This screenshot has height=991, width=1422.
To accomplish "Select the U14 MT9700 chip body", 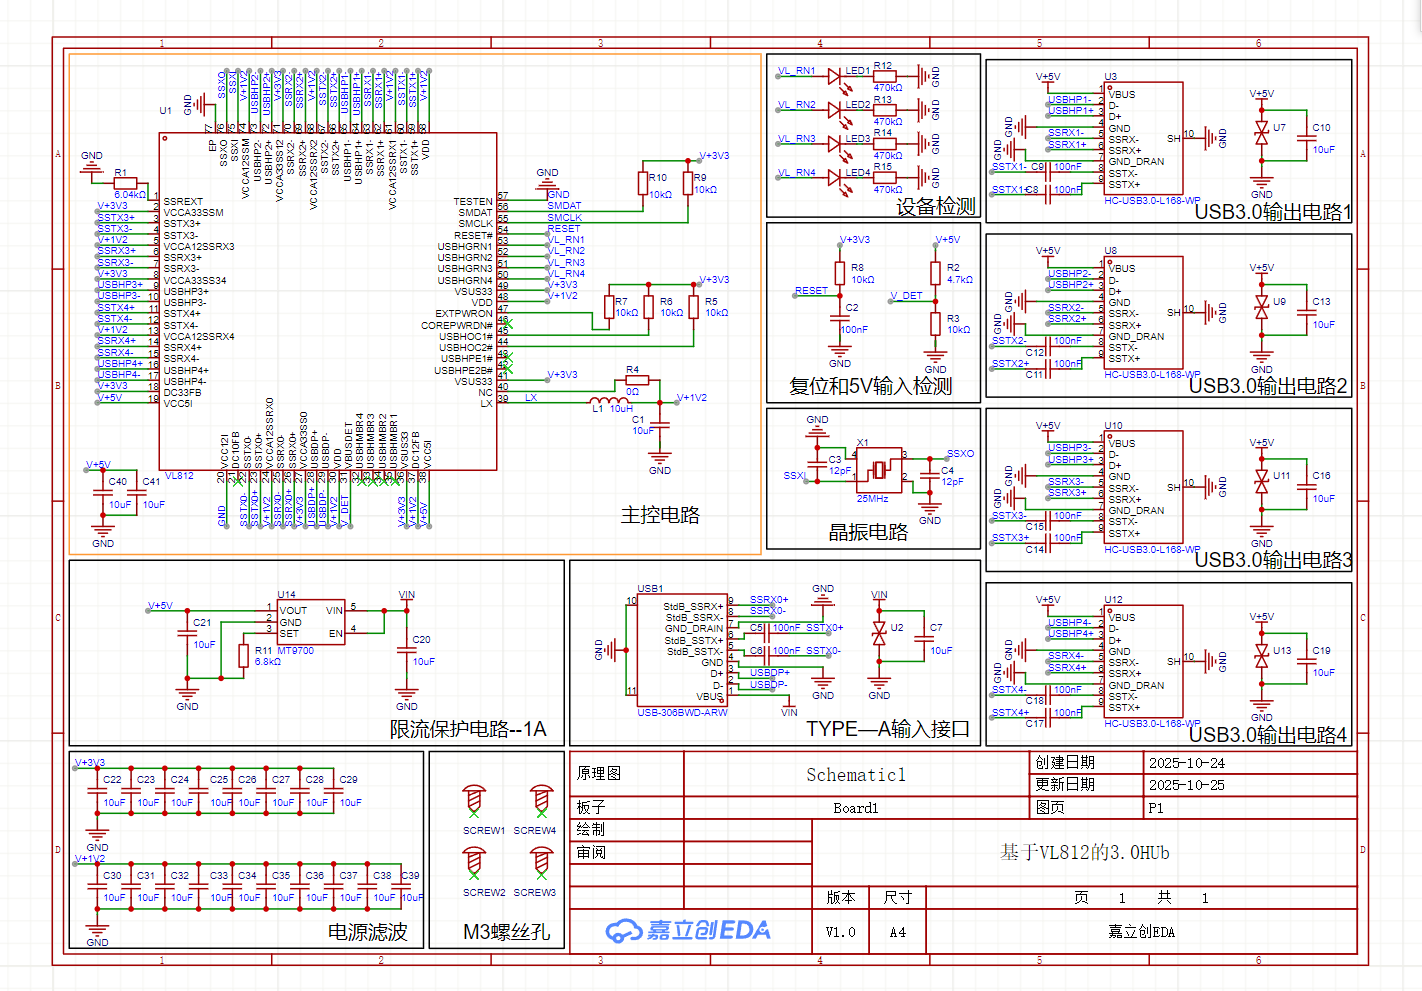I will click(x=311, y=622).
